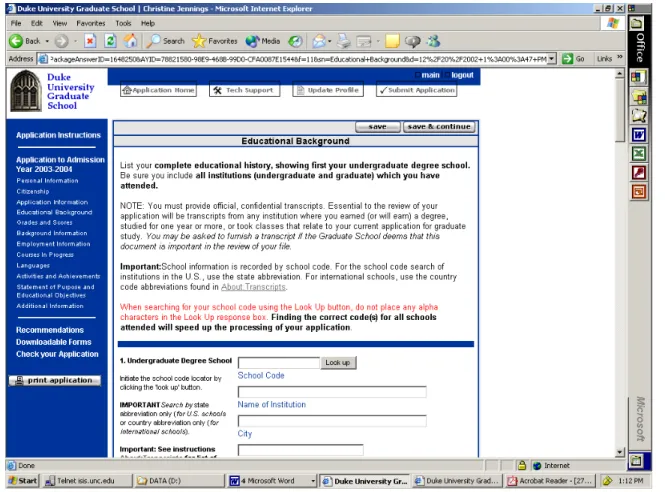Click the Stop loading icon
Viewport: 665px width, 492px height.
click(90, 41)
